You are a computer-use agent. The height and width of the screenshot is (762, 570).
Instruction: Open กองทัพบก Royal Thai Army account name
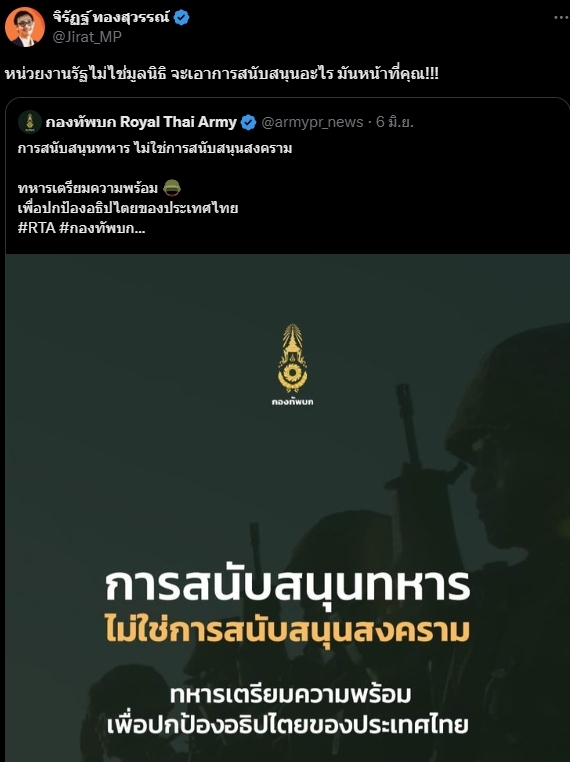click(x=141, y=122)
